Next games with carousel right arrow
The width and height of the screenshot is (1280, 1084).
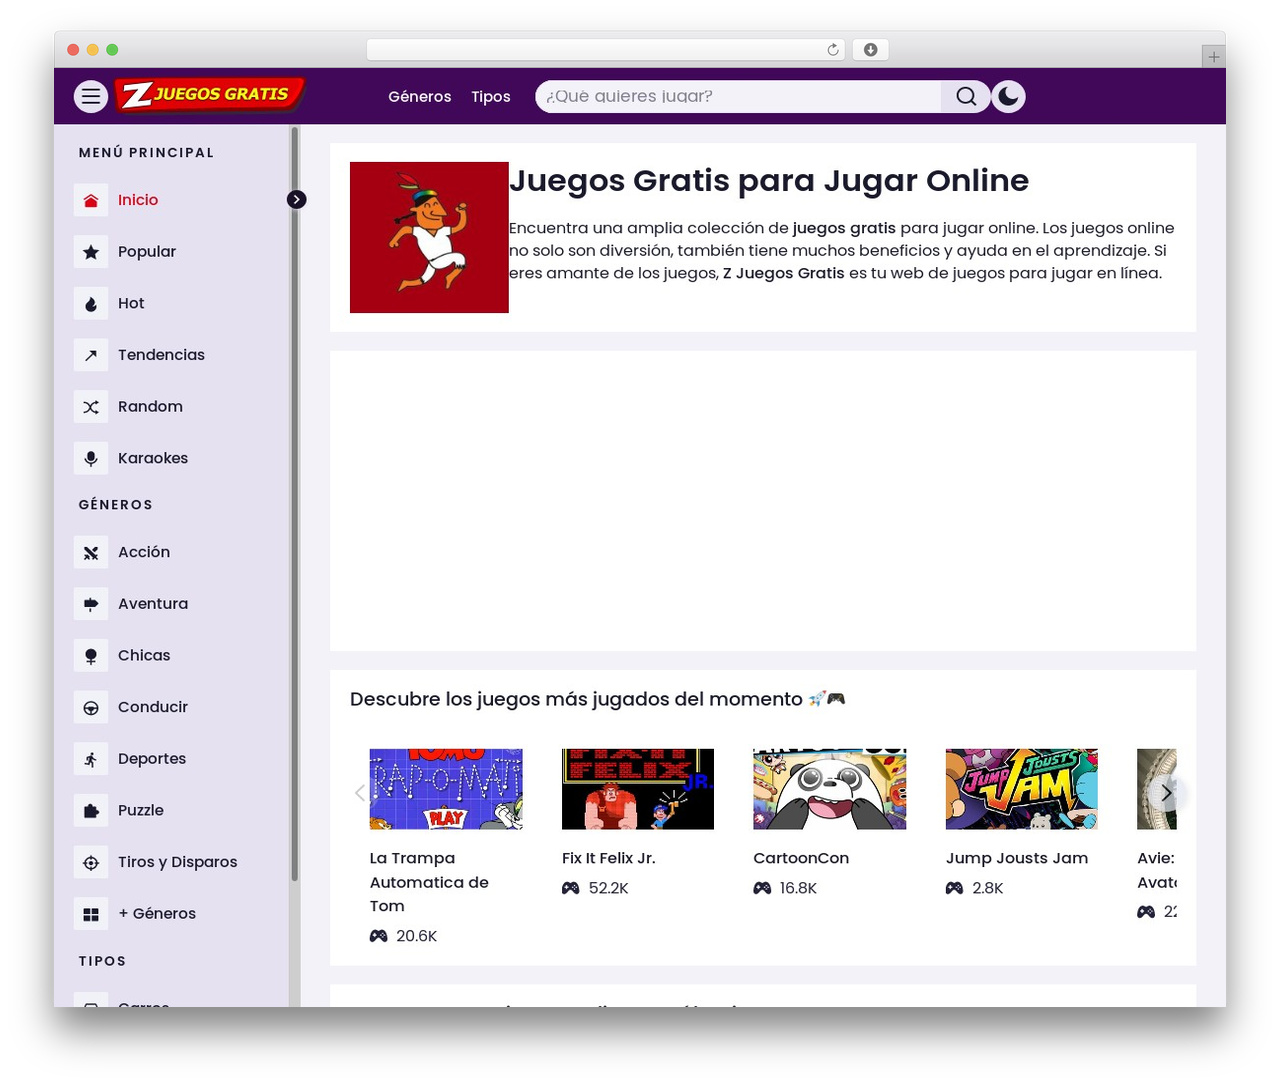[x=1166, y=793]
